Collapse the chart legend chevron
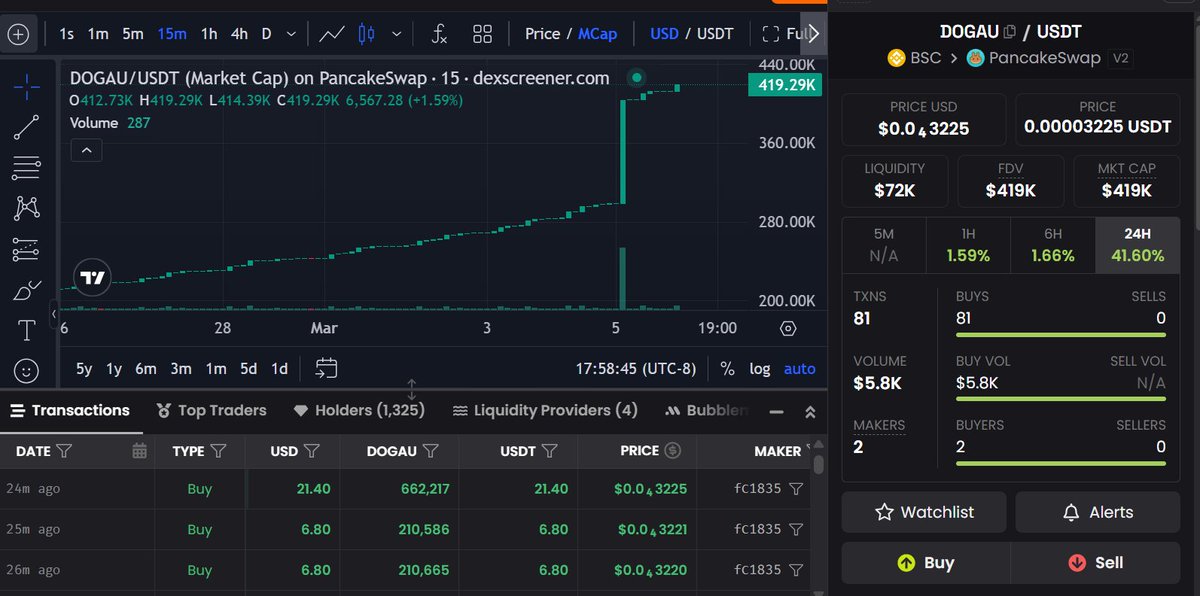1200x596 pixels. pyautogui.click(x=86, y=151)
